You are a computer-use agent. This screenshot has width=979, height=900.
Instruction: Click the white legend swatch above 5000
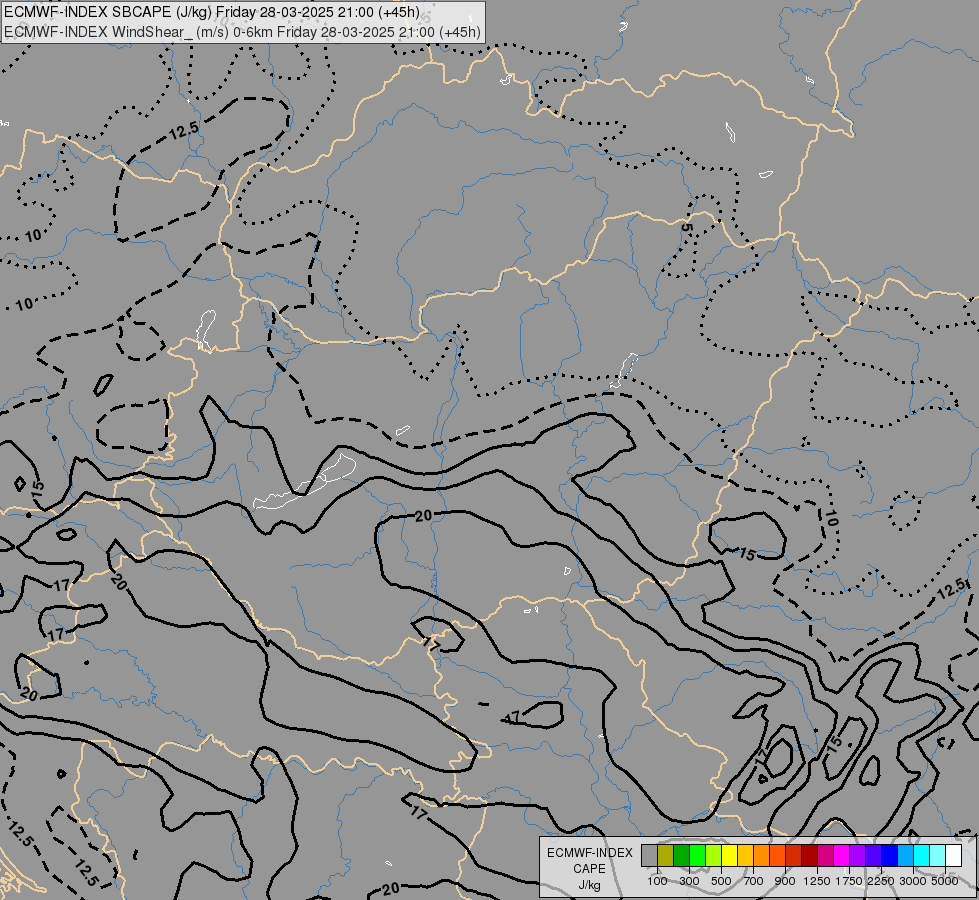(954, 856)
